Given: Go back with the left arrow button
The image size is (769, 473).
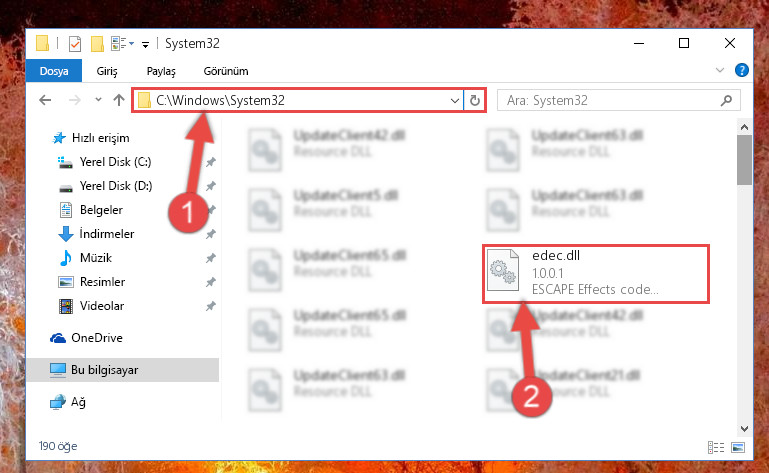Looking at the screenshot, I should point(45,101).
